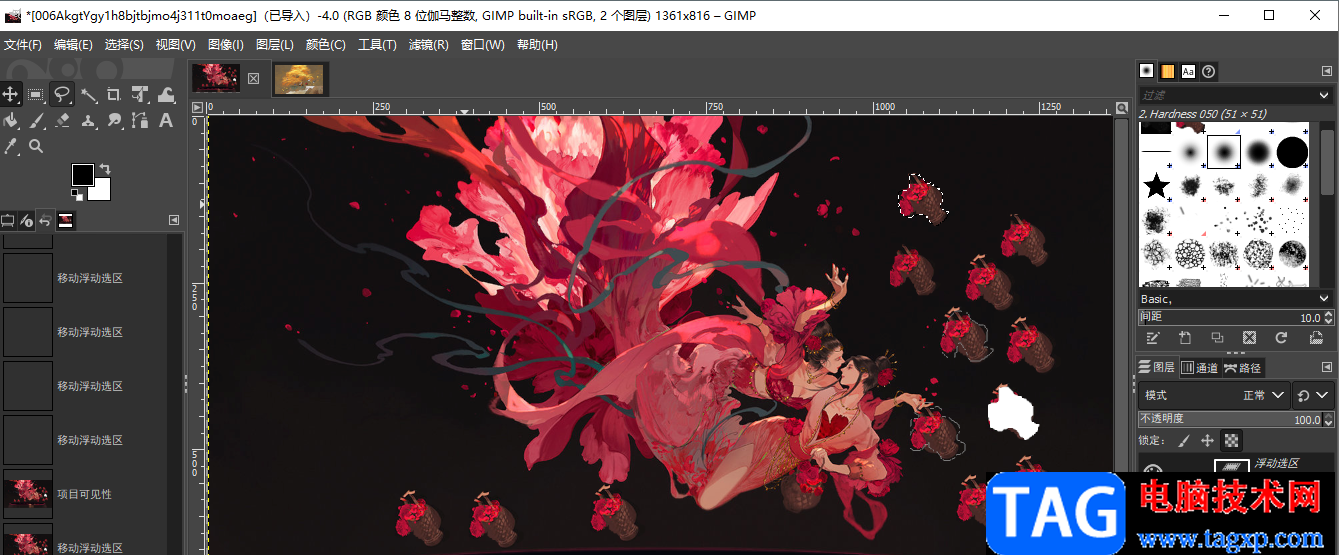The width and height of the screenshot is (1339, 555).
Task: Open the 工具(T) menu
Action: pos(378,45)
